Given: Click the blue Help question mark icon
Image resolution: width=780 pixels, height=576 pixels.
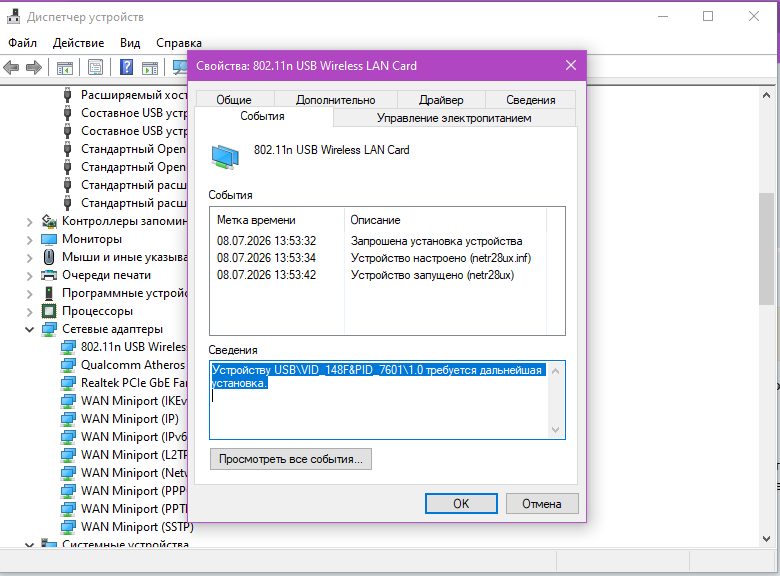Looking at the screenshot, I should pos(127,67).
